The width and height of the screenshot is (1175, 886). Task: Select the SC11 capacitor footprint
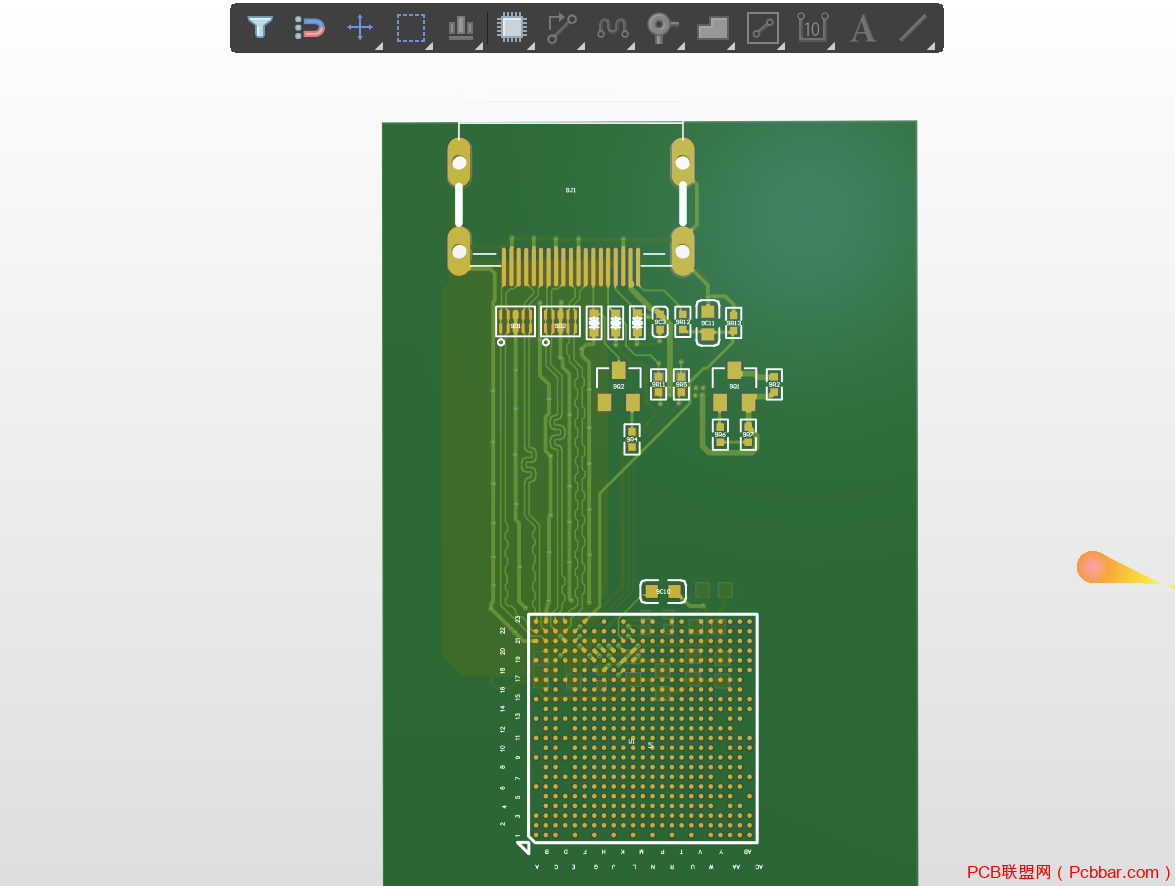707,323
